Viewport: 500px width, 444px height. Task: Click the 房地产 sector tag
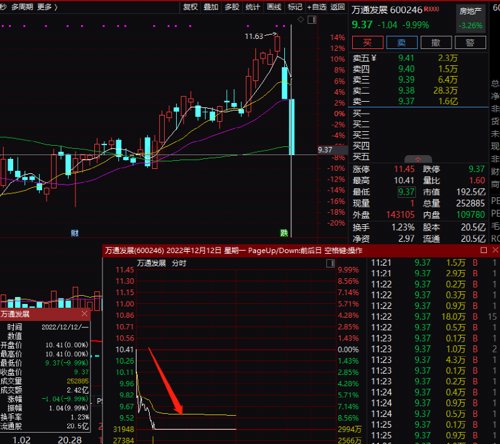pos(470,11)
